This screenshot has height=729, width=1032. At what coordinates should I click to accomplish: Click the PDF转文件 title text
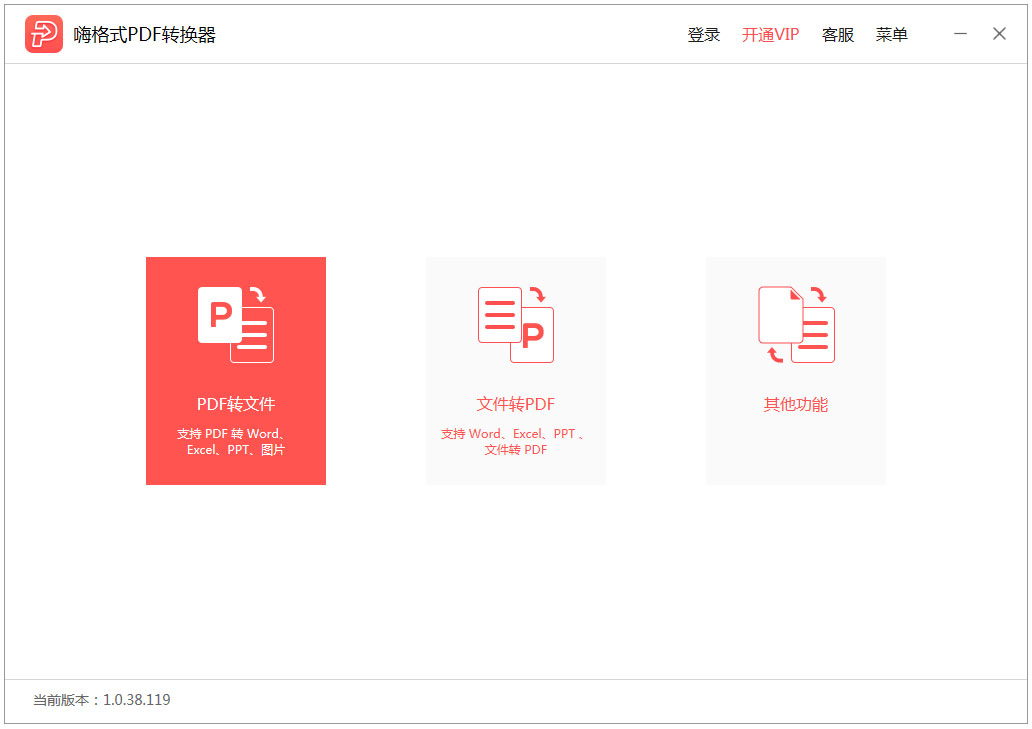(235, 404)
